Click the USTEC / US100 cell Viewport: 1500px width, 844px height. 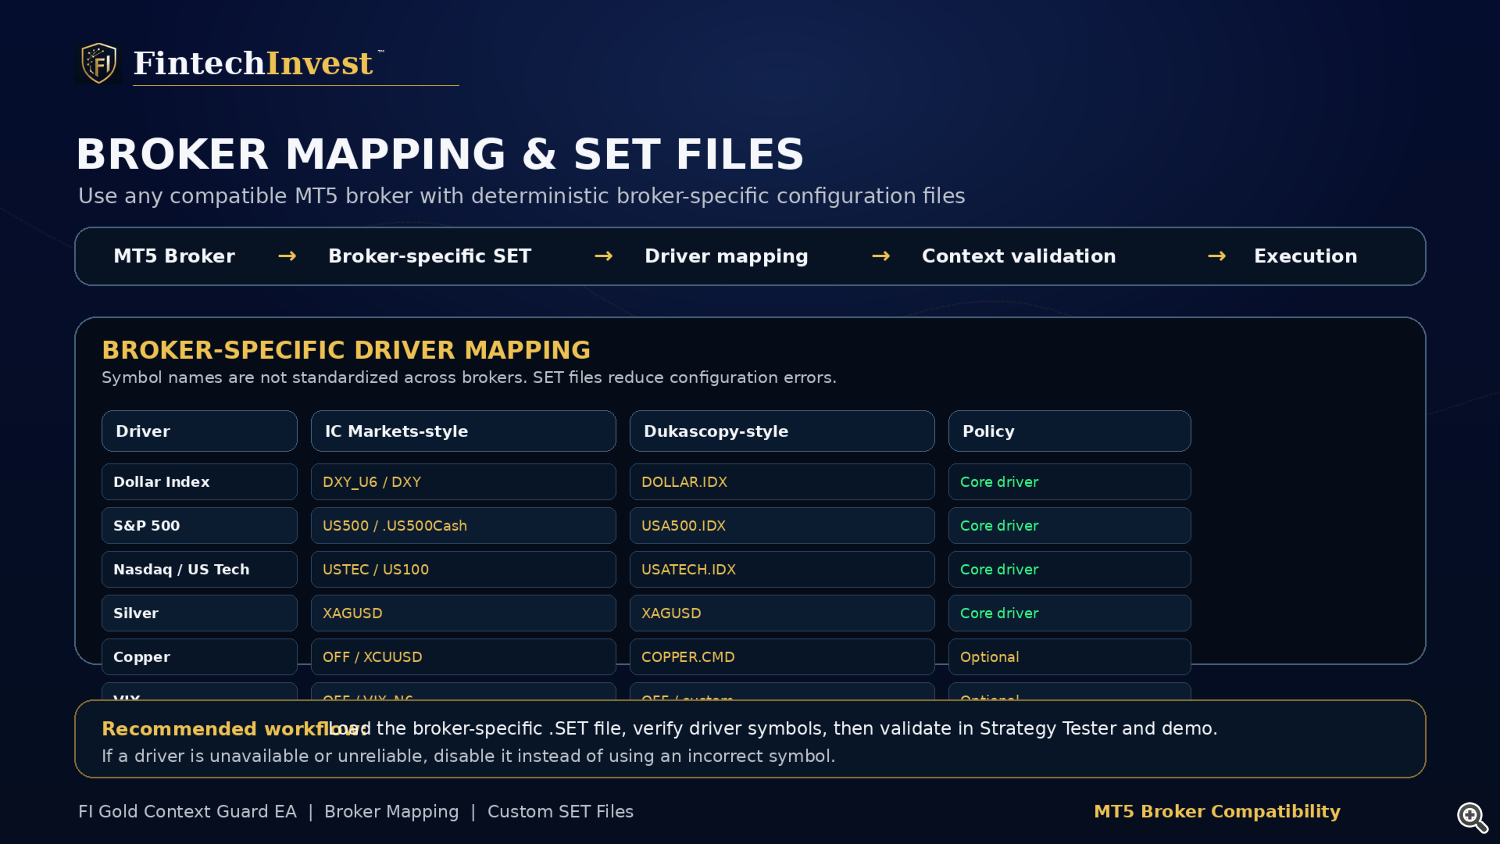point(463,570)
